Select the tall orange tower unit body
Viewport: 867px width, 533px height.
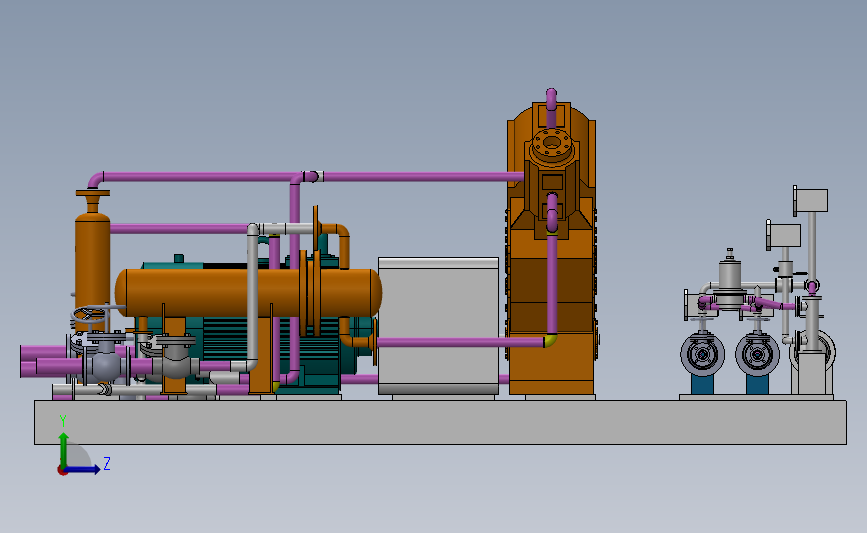tap(552, 249)
